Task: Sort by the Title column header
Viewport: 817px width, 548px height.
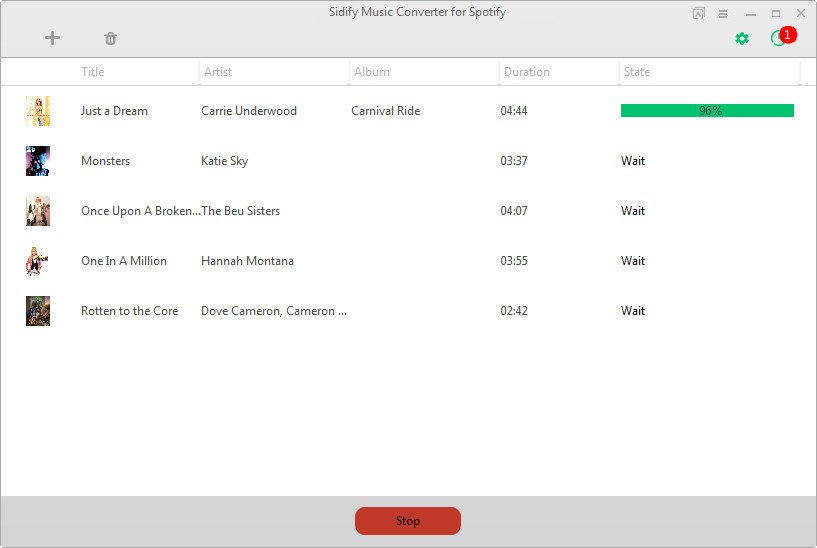Action: tap(93, 72)
